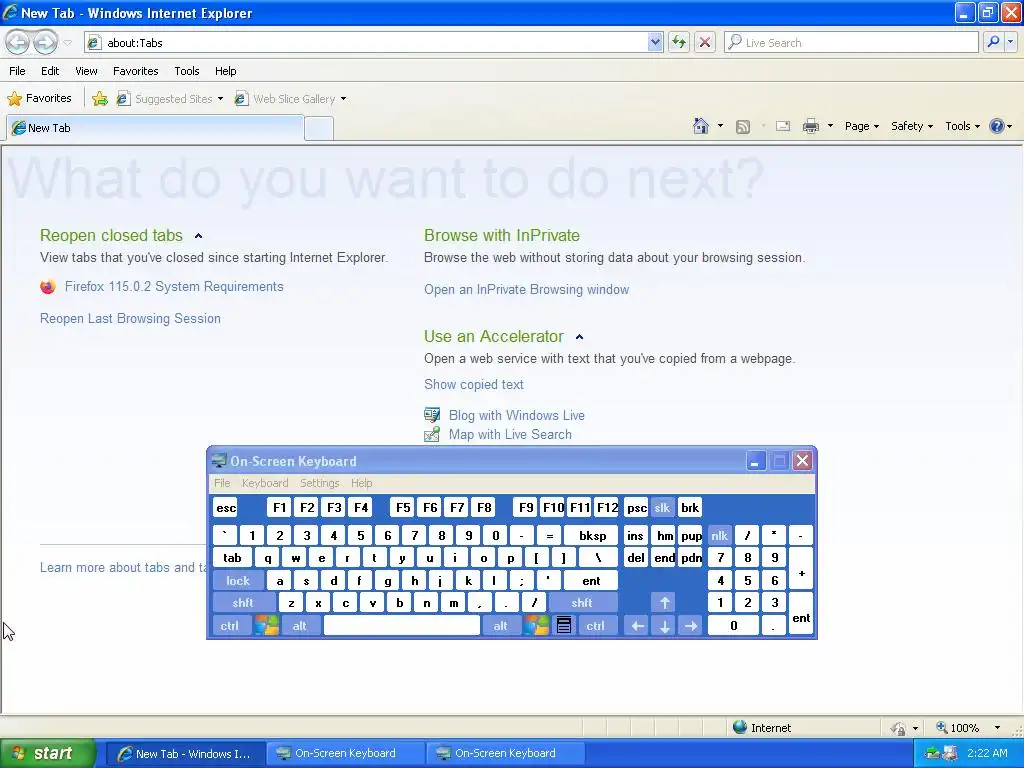This screenshot has height=768, width=1024.
Task: Click the bksp key on keyboard
Action: click(x=592, y=536)
